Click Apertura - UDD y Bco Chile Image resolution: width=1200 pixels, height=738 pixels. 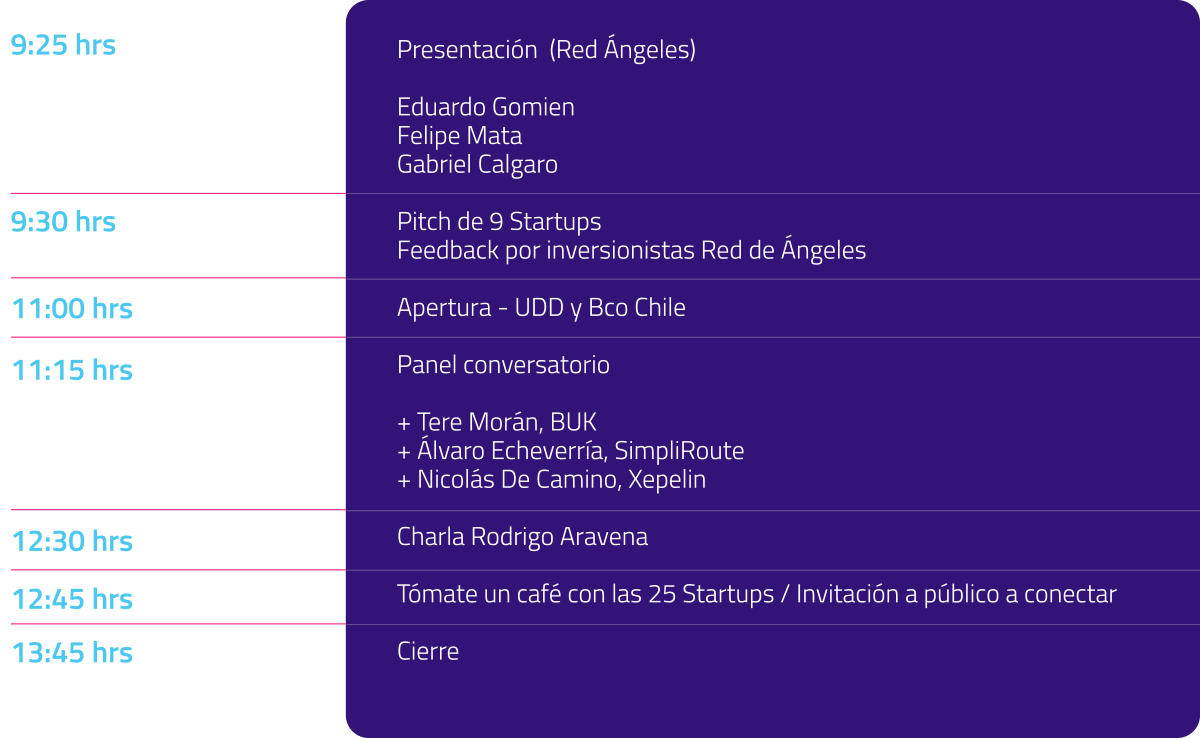click(x=541, y=308)
